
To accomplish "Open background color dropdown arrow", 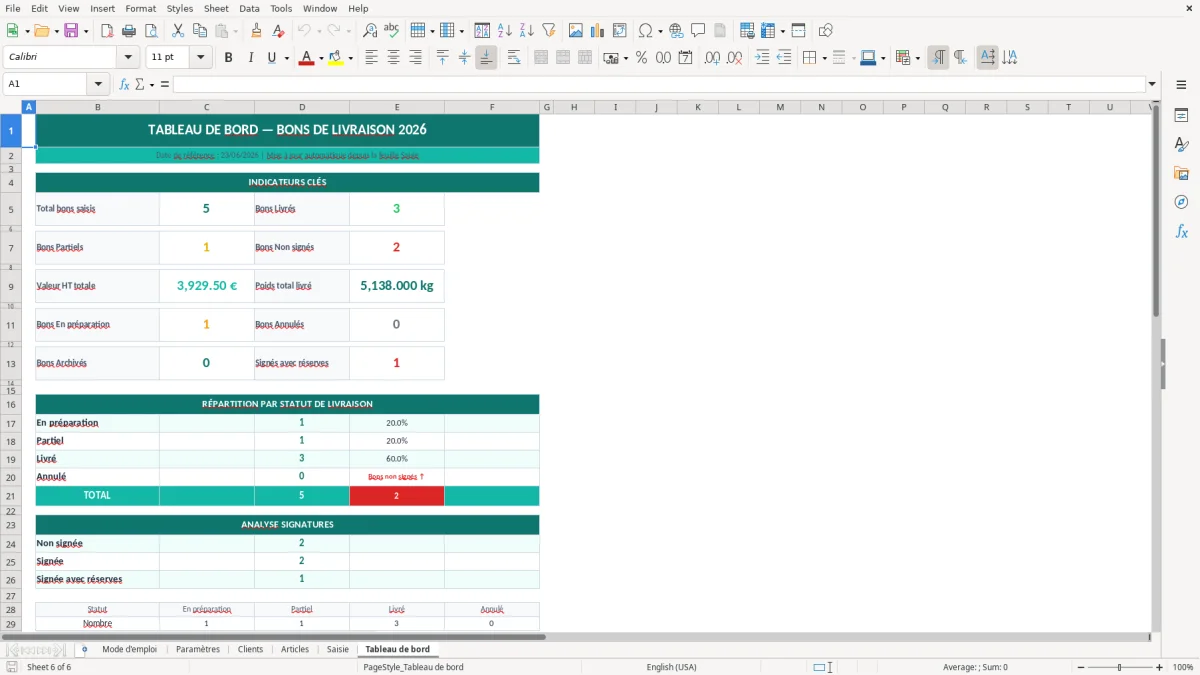I will pos(351,58).
